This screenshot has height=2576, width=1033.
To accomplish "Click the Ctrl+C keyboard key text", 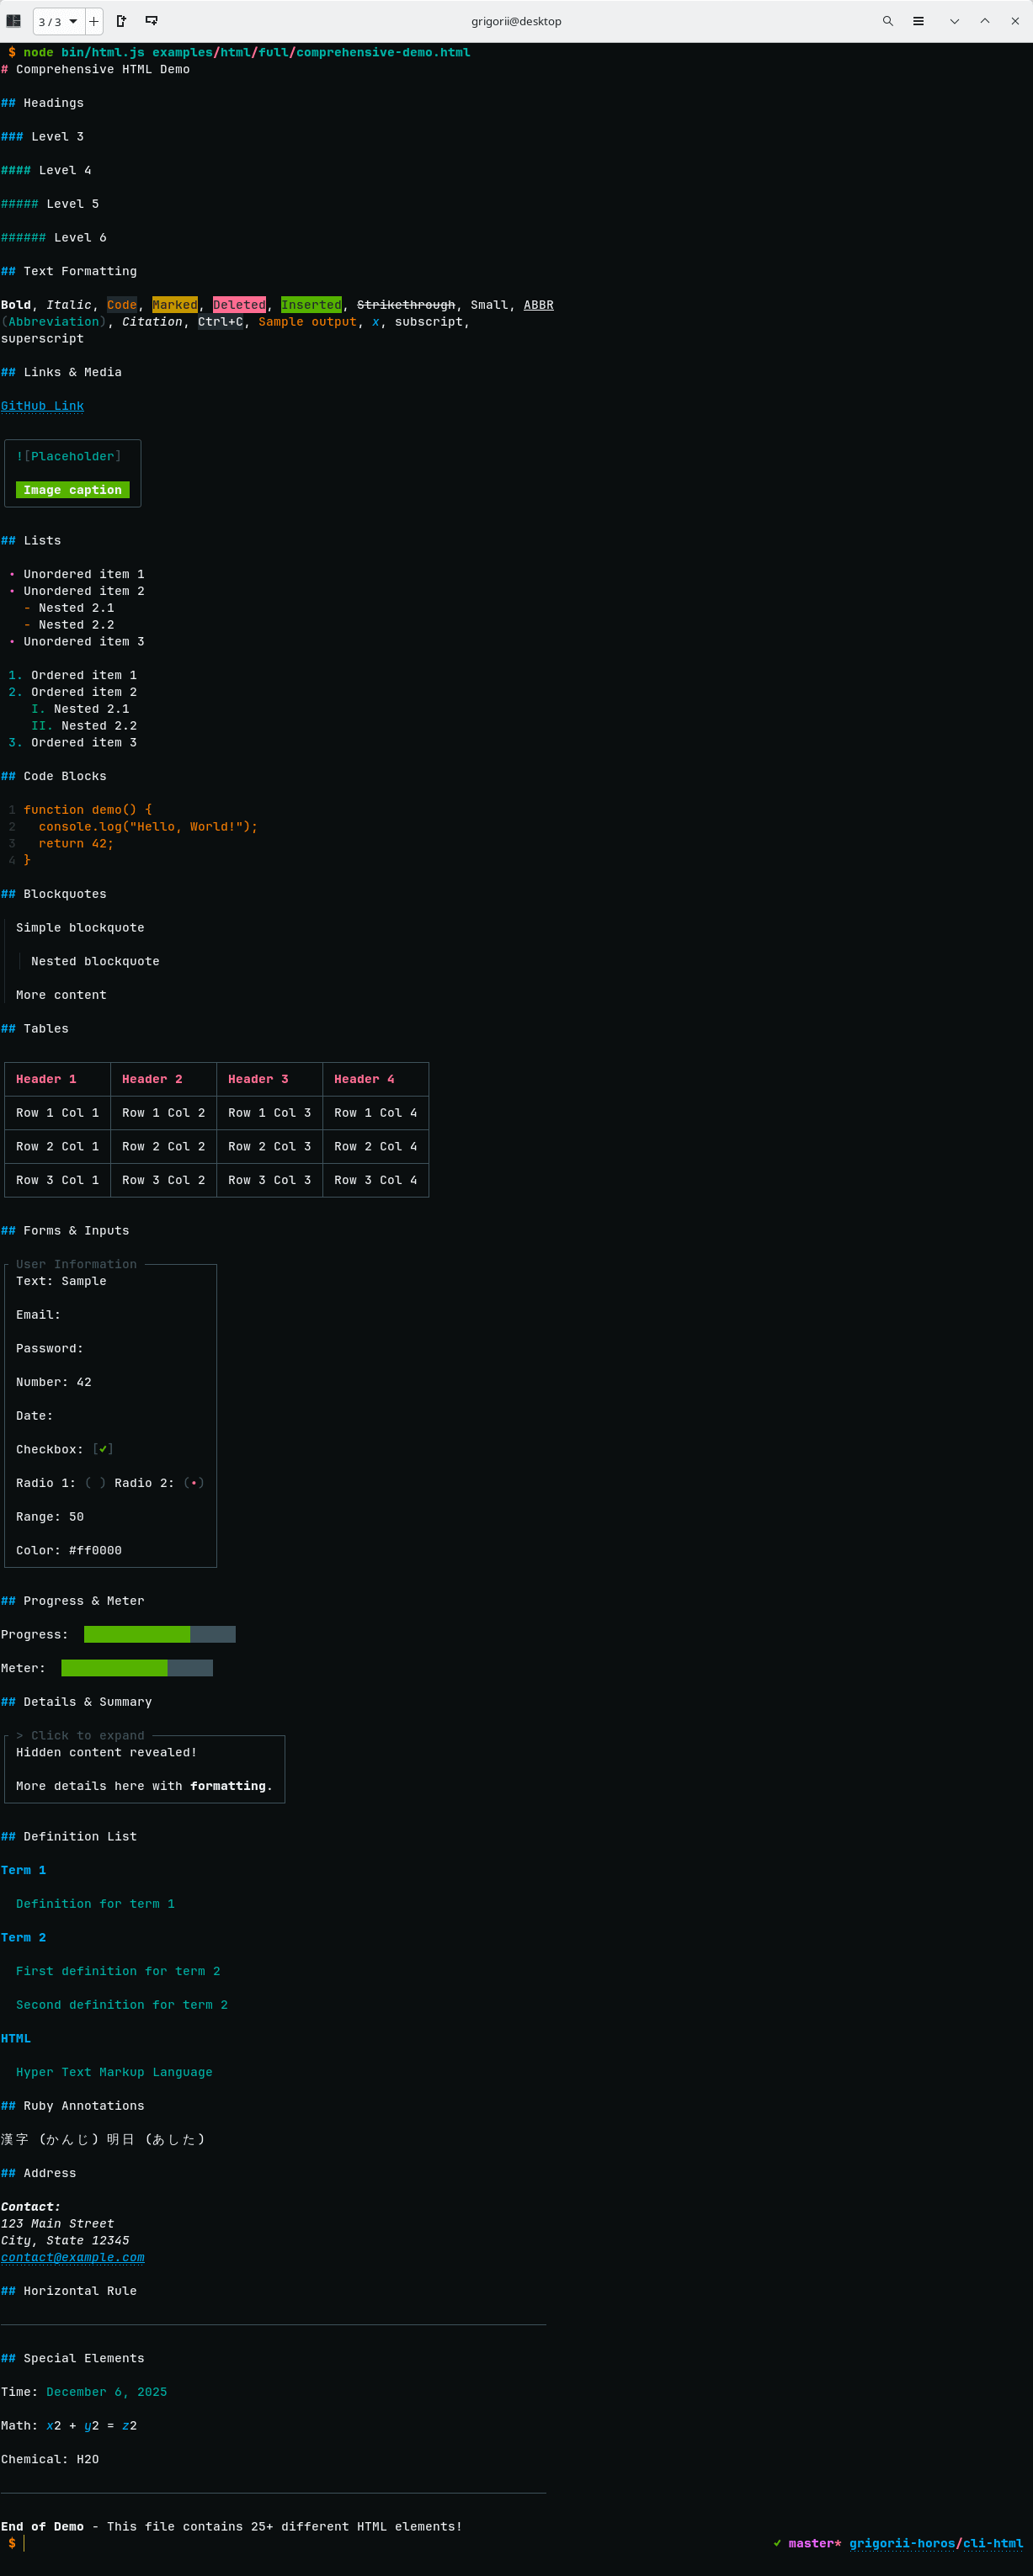I will (x=220, y=322).
